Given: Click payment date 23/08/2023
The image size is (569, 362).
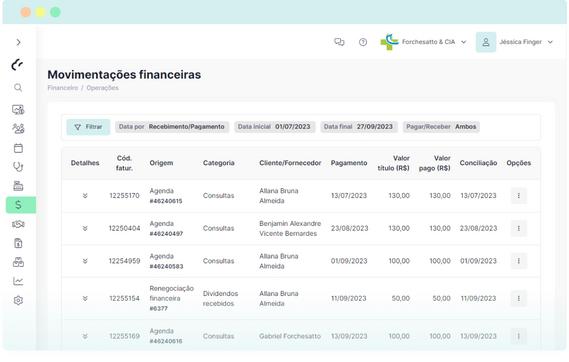Looking at the screenshot, I should click(x=349, y=229).
